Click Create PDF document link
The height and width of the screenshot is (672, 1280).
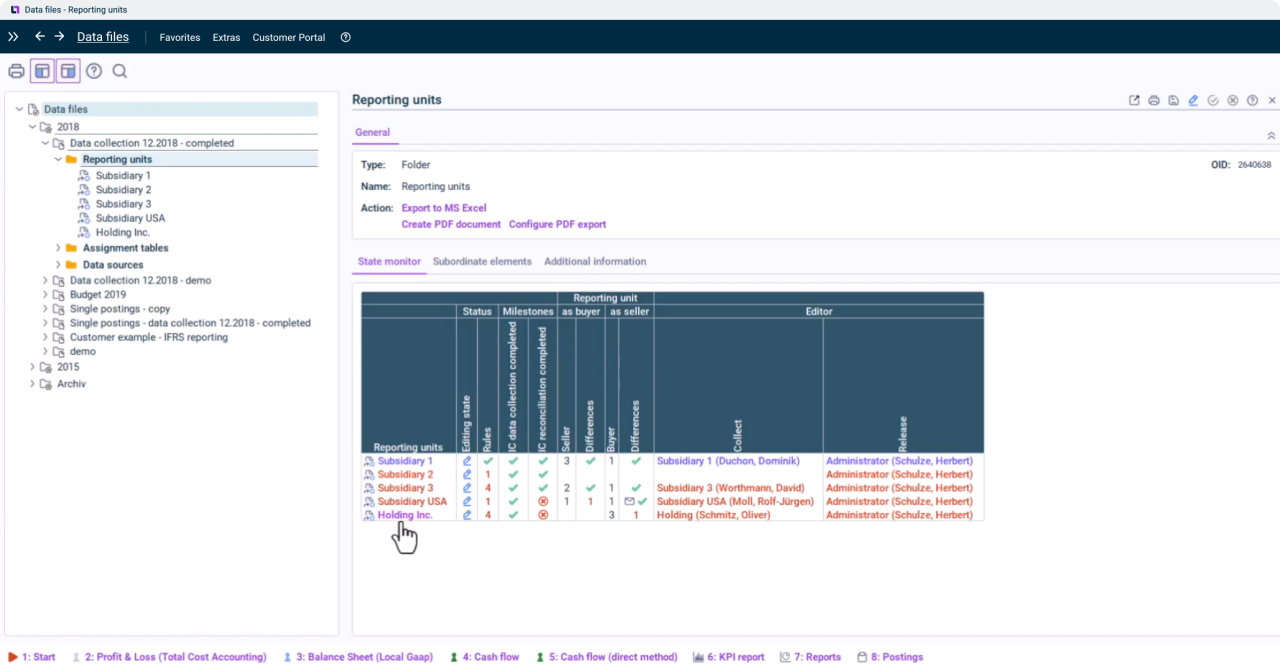click(x=451, y=224)
